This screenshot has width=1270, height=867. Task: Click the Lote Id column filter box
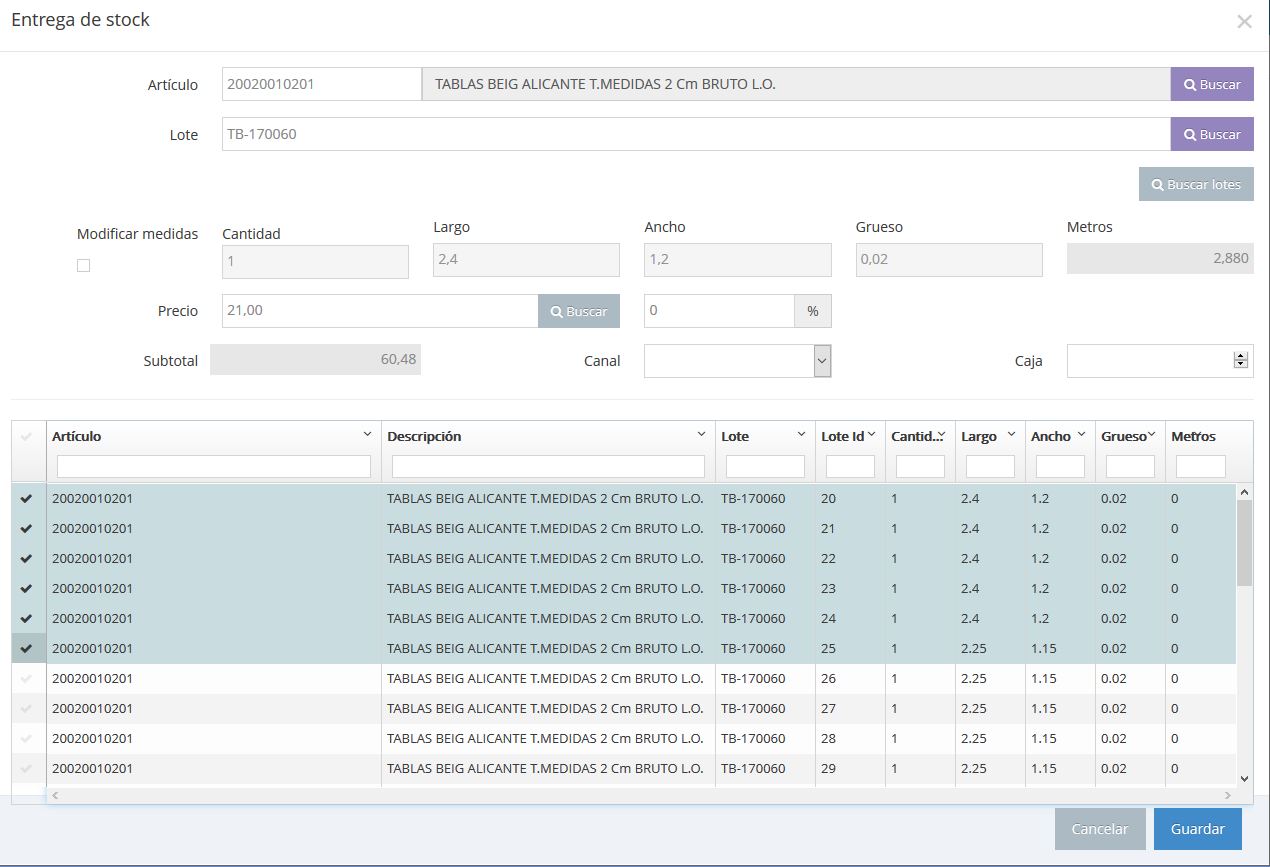[850, 466]
